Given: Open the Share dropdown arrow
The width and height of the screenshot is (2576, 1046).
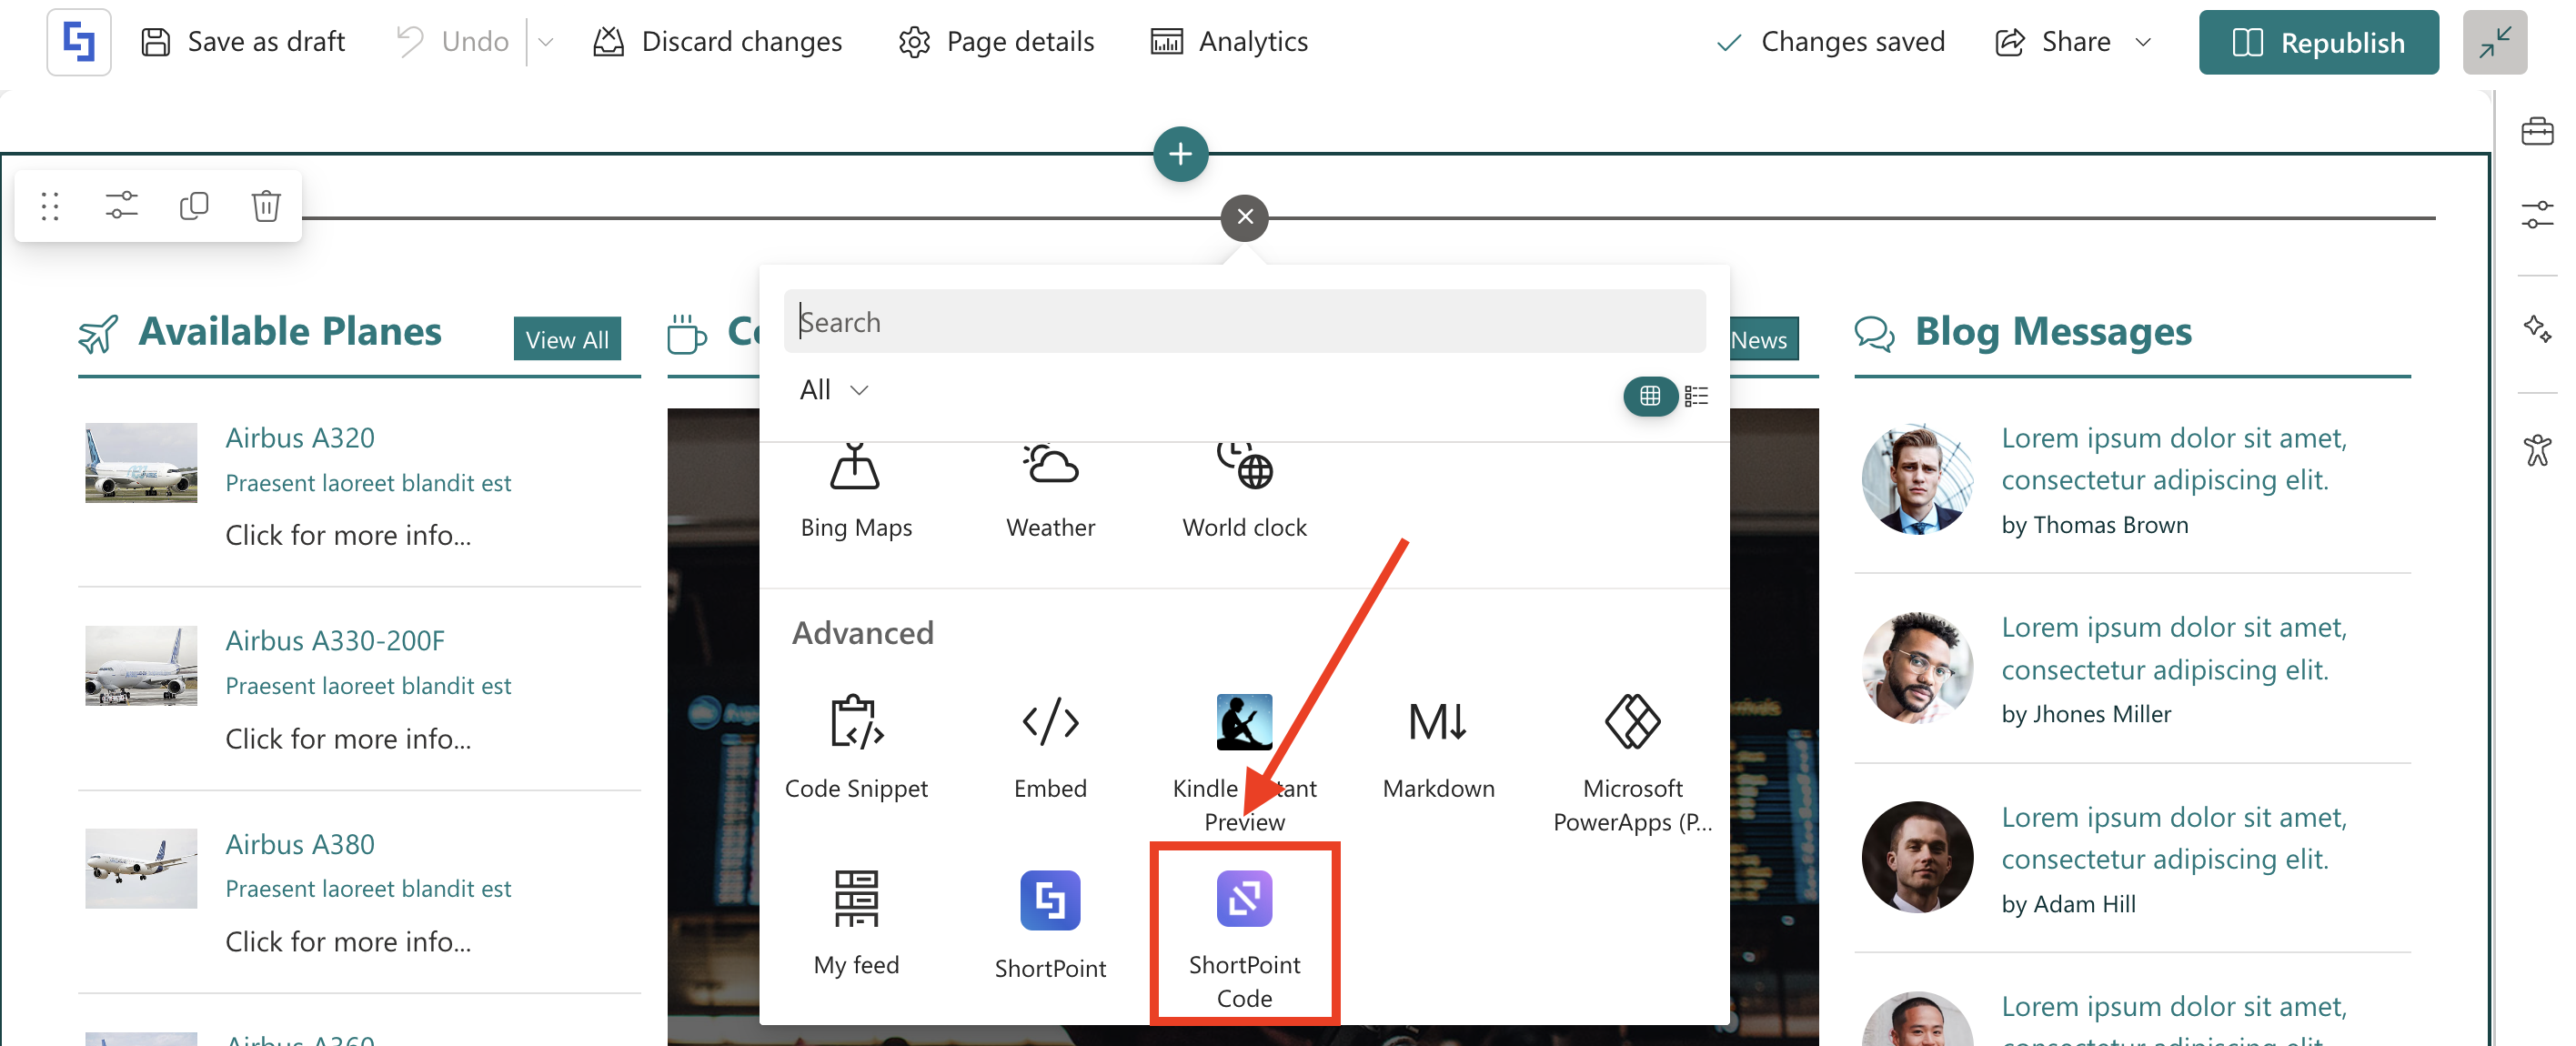Looking at the screenshot, I should [x=2143, y=42].
